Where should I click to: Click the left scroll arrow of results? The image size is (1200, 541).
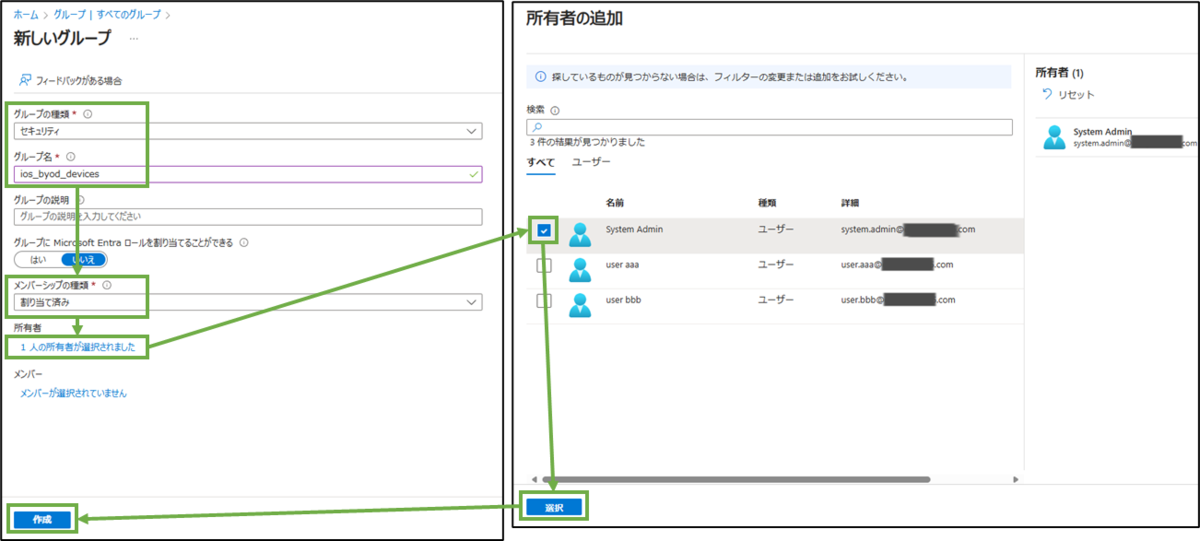click(533, 479)
